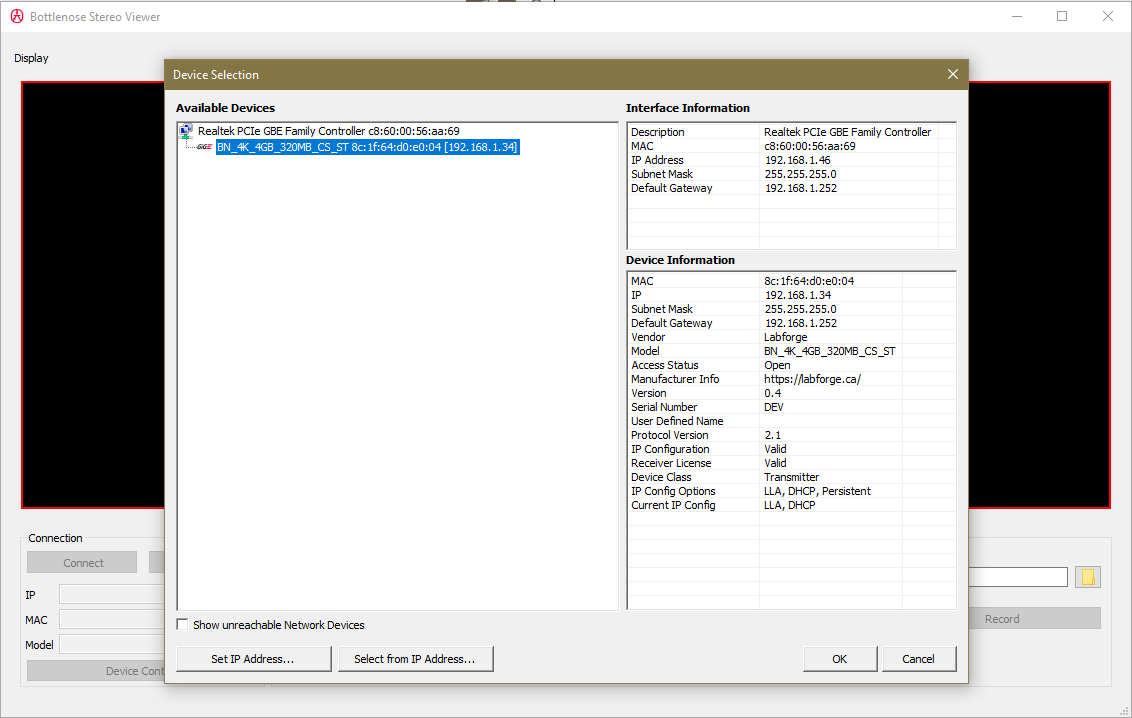Click the Device Class value Transmitter
The width and height of the screenshot is (1132, 718).
tap(791, 477)
